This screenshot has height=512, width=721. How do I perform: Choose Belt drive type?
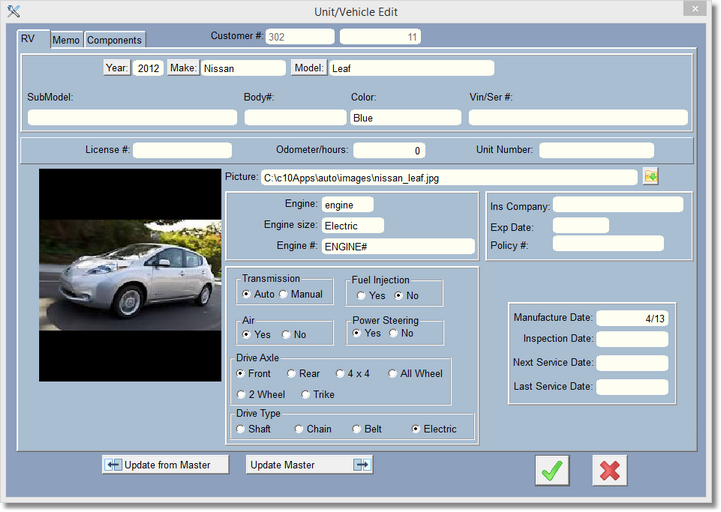point(356,429)
